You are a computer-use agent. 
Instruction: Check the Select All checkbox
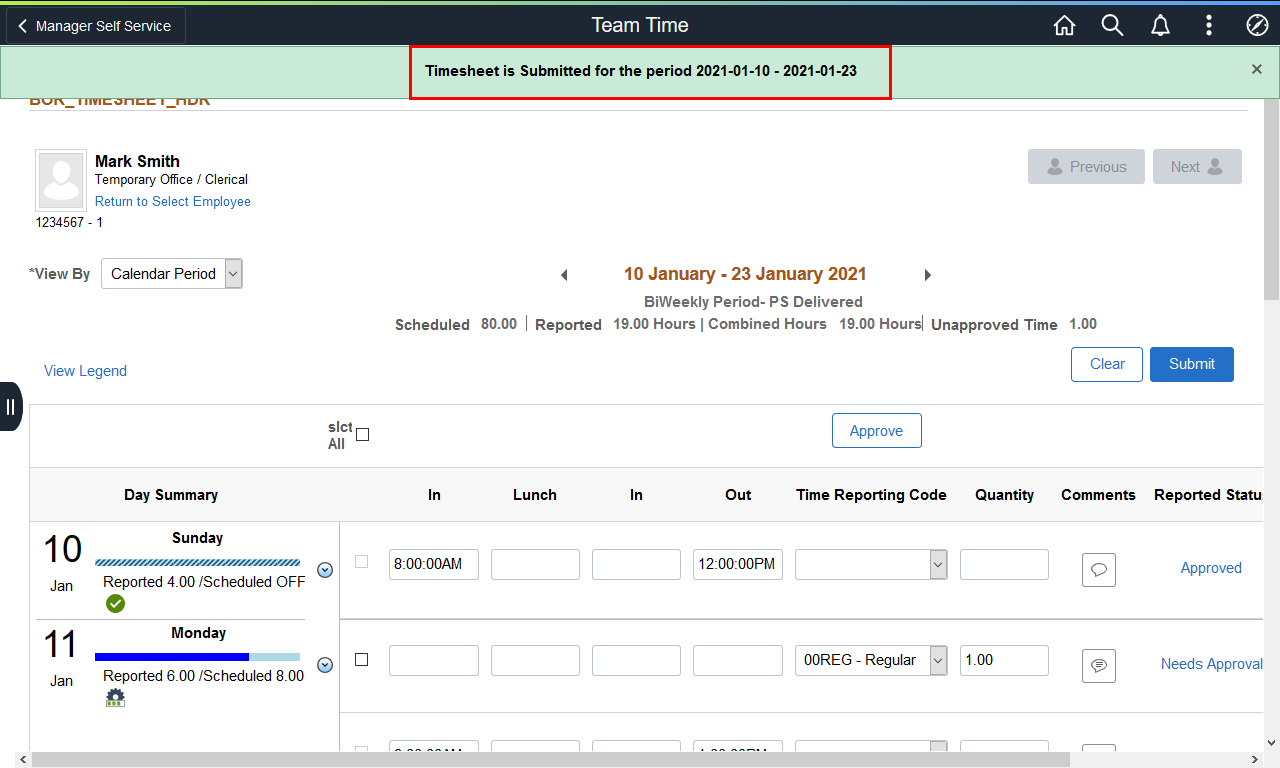pos(363,434)
